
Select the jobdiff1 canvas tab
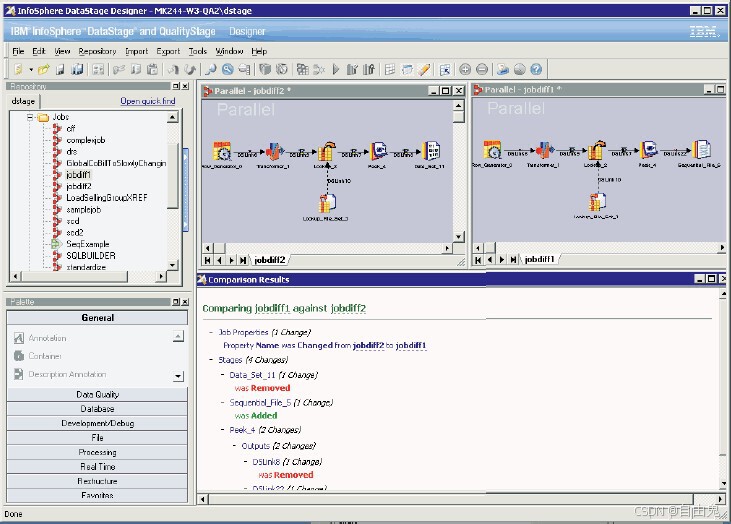click(x=539, y=259)
